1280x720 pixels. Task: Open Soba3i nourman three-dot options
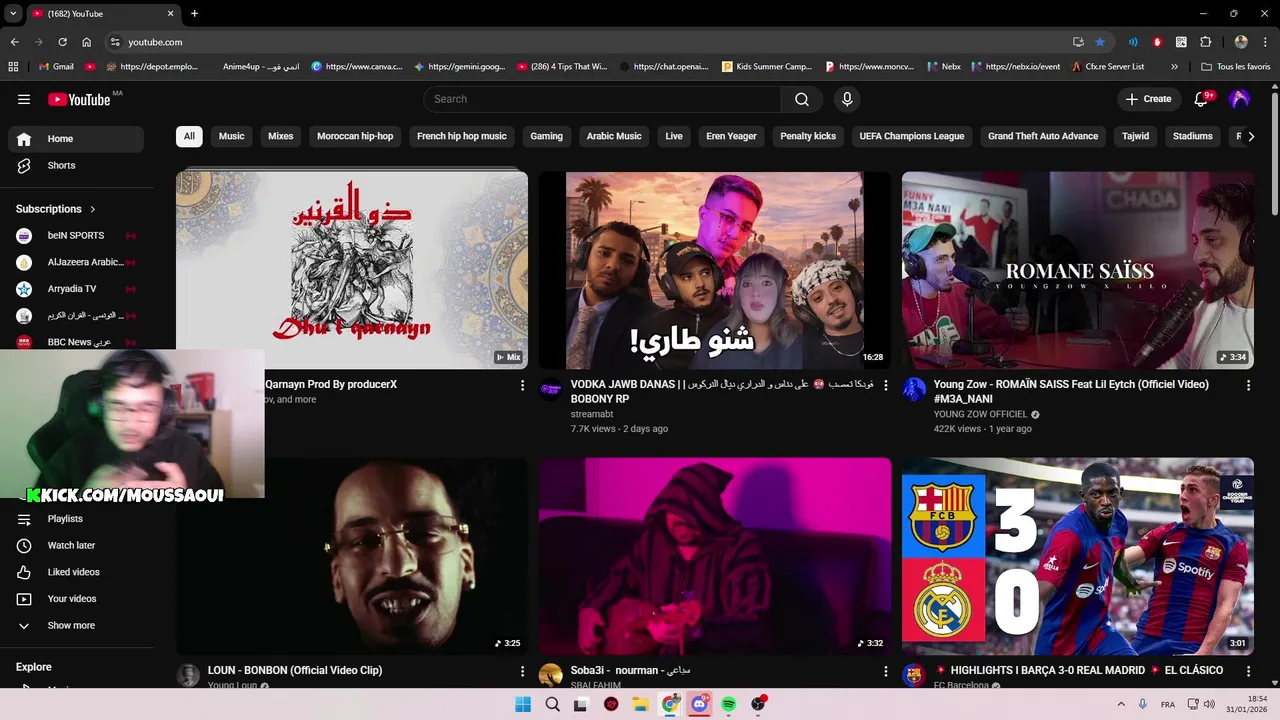(x=885, y=671)
